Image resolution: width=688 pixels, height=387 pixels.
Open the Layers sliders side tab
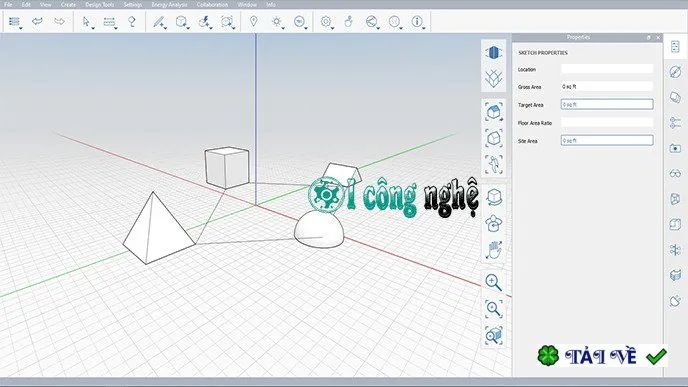click(x=675, y=122)
